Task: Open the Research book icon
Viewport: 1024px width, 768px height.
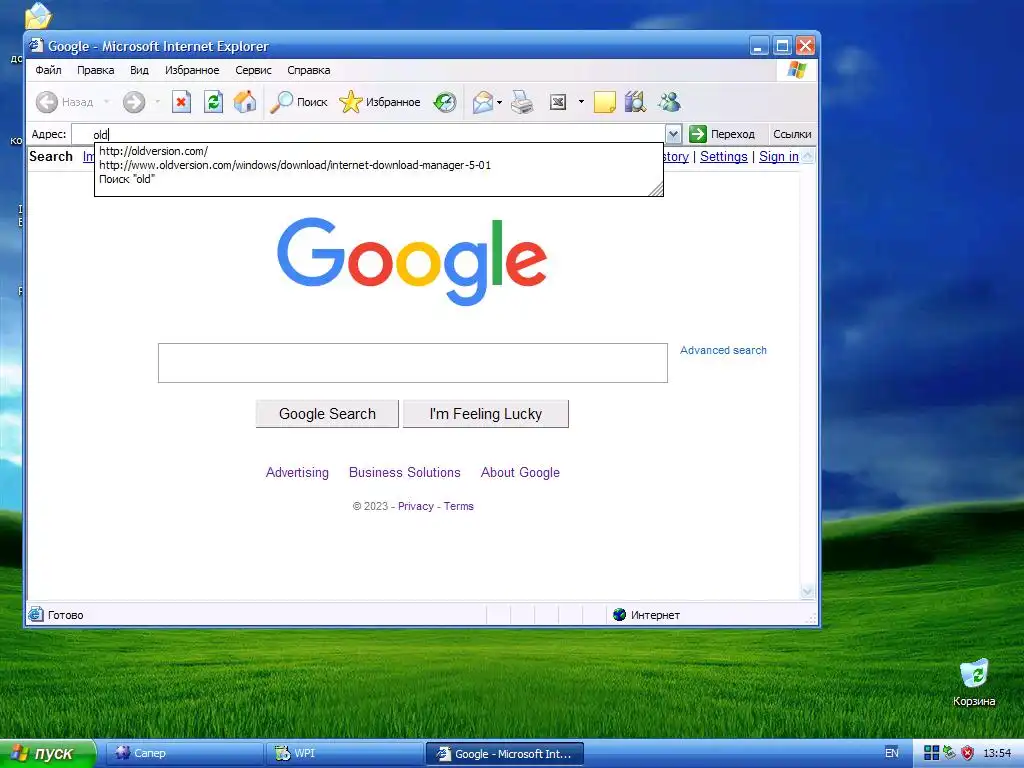Action: [x=635, y=102]
